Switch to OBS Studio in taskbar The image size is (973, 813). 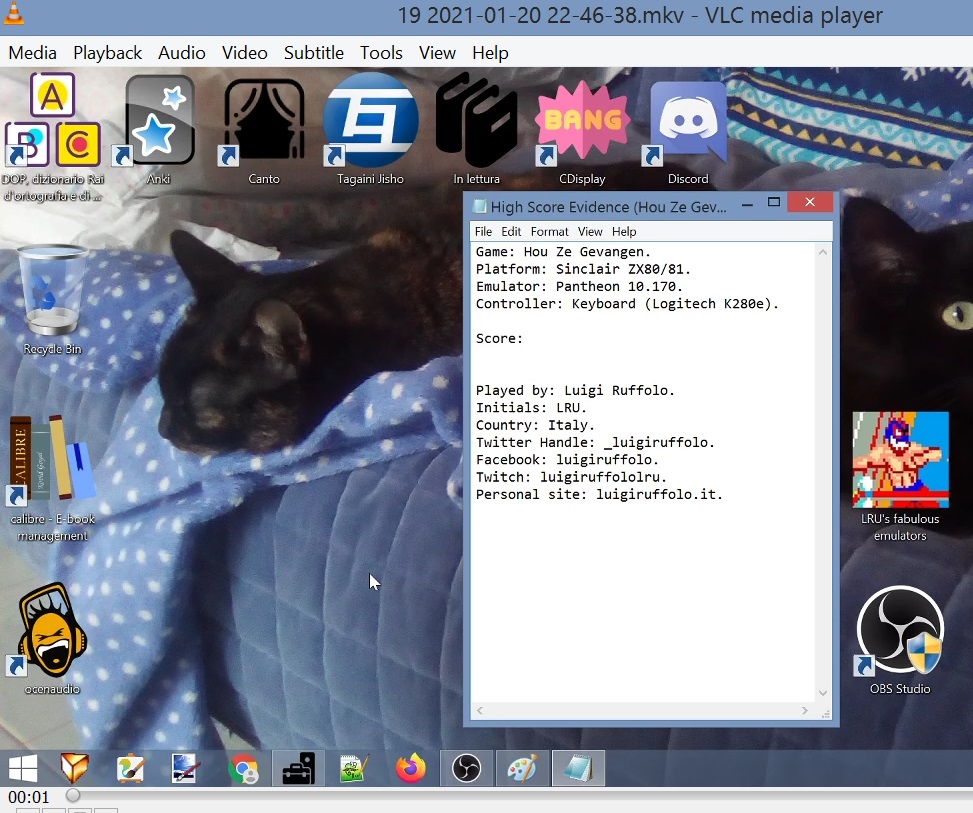pyautogui.click(x=467, y=768)
